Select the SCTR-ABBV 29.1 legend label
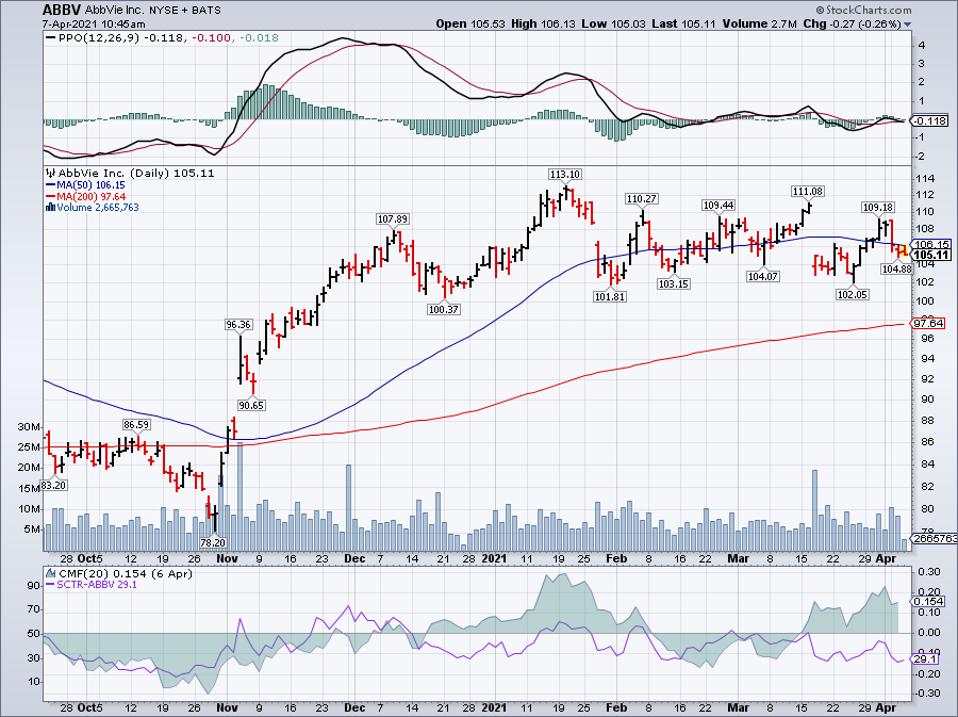The width and height of the screenshot is (958, 717). click(x=97, y=584)
